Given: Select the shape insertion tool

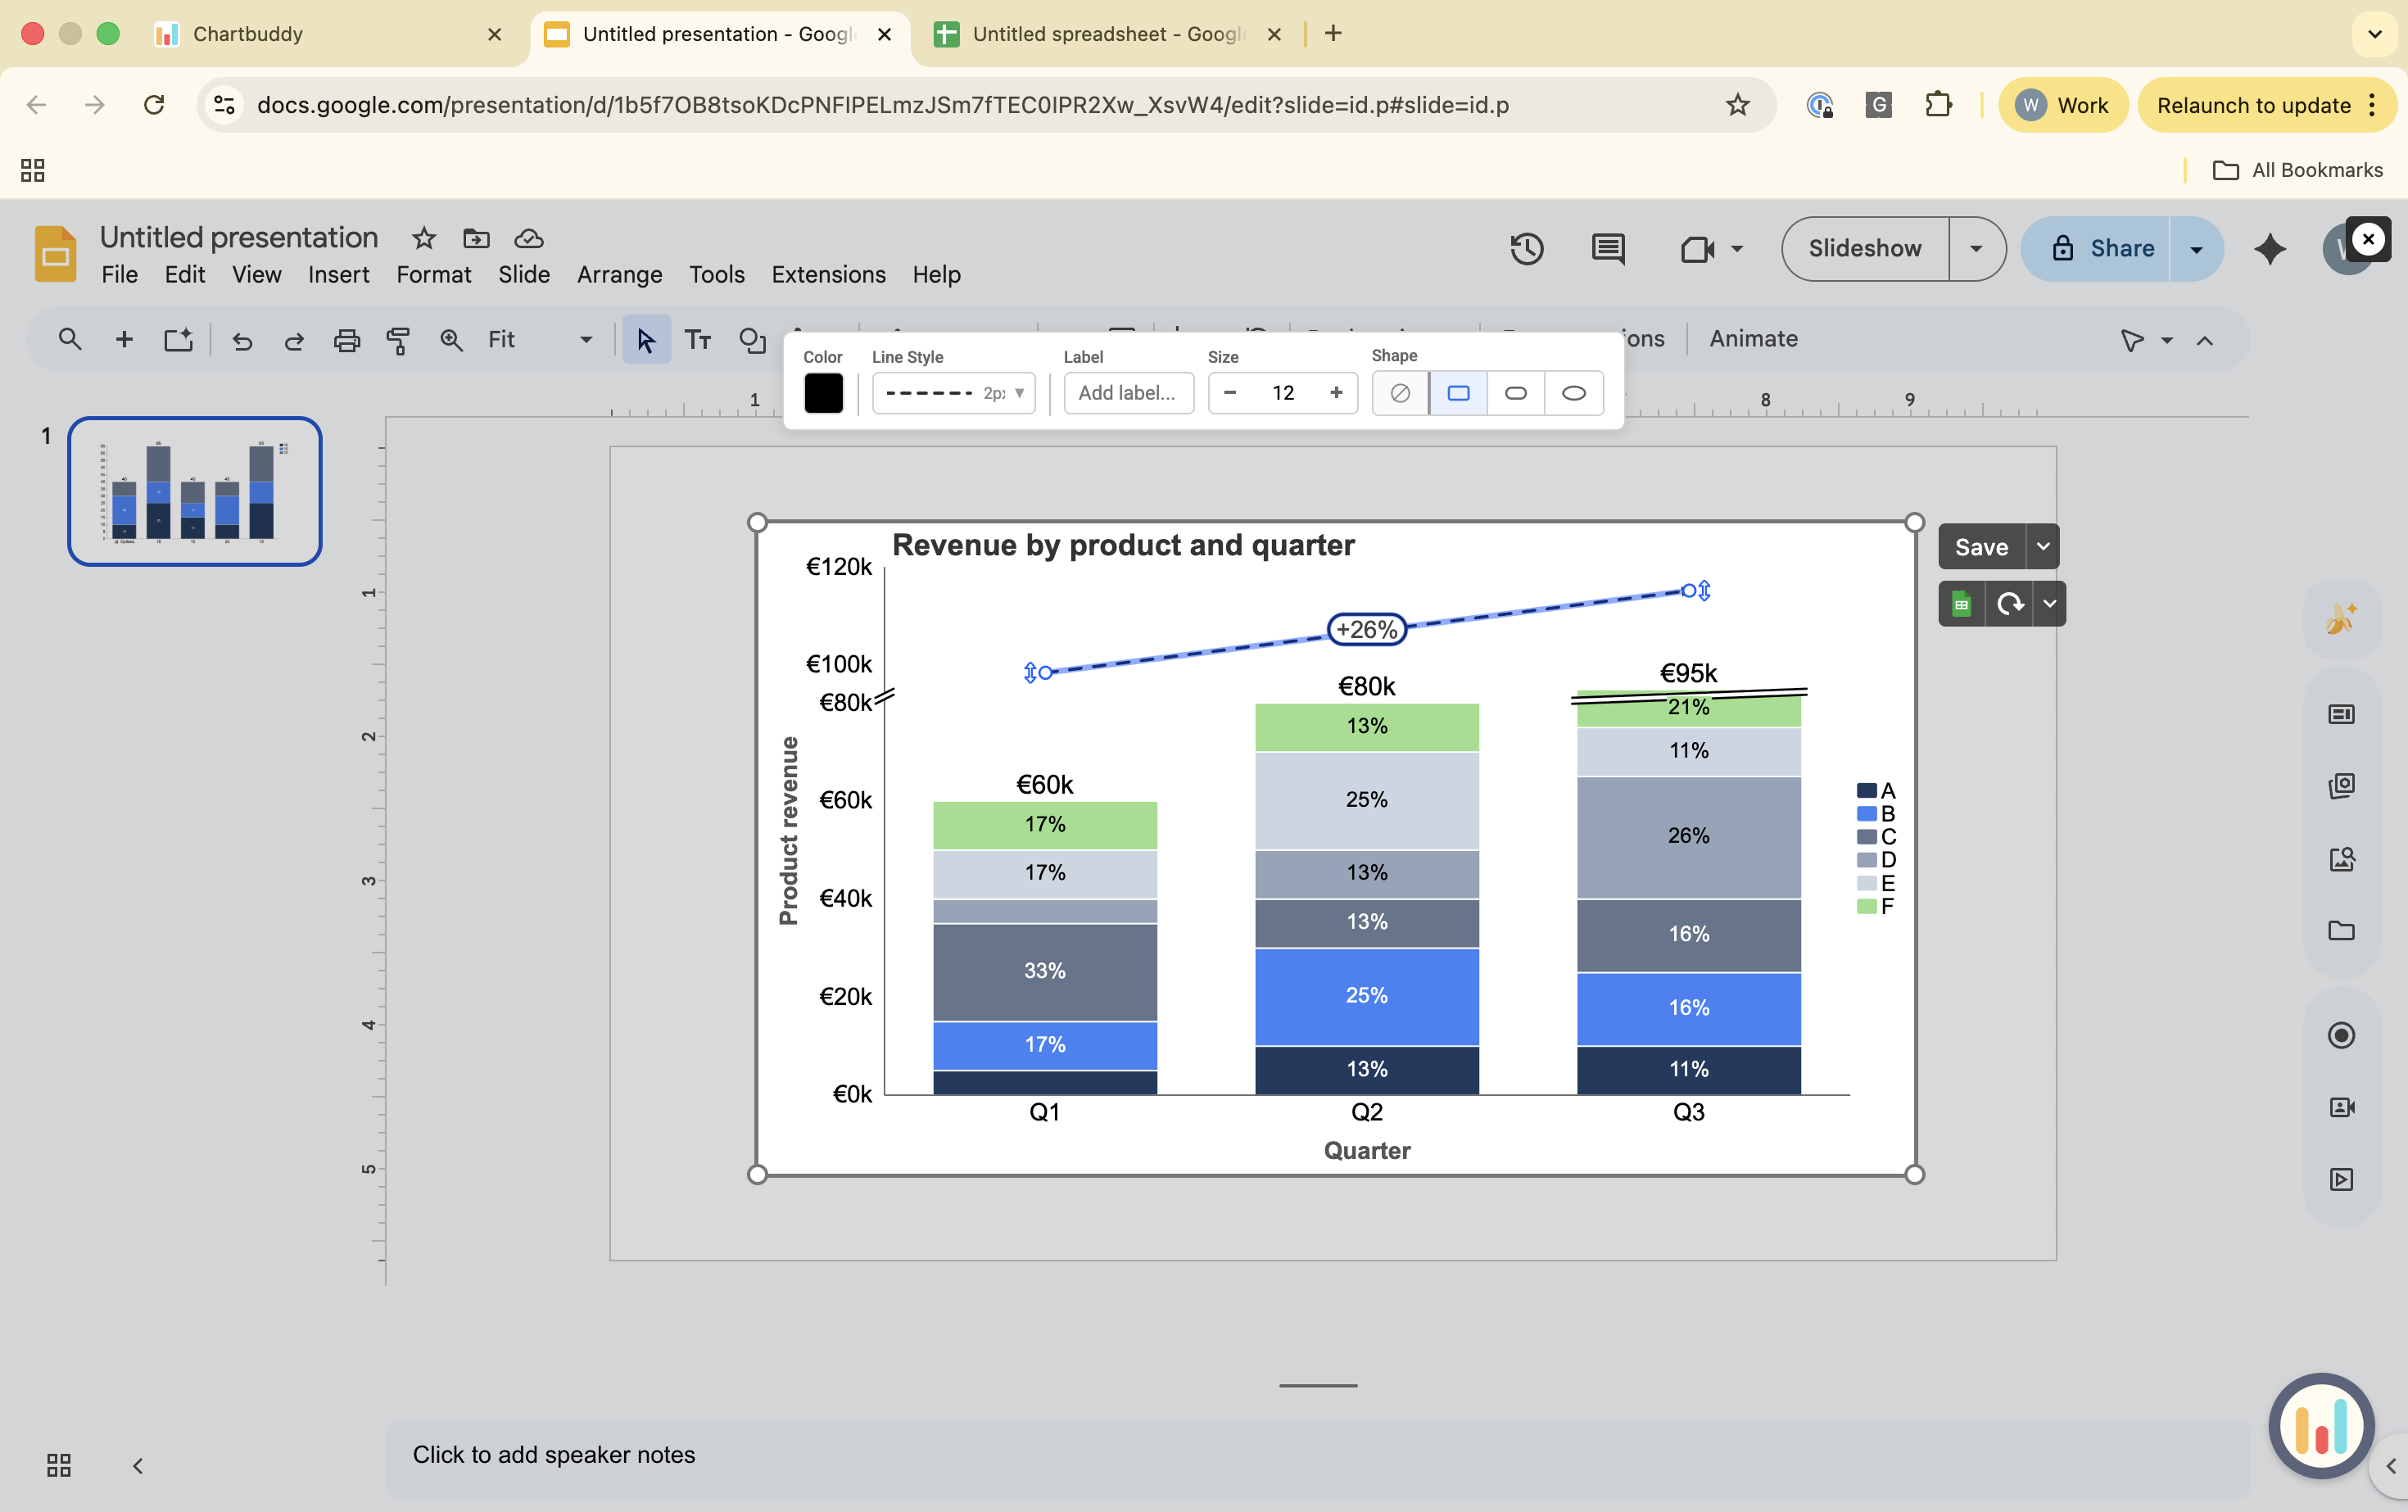Looking at the screenshot, I should coord(752,341).
